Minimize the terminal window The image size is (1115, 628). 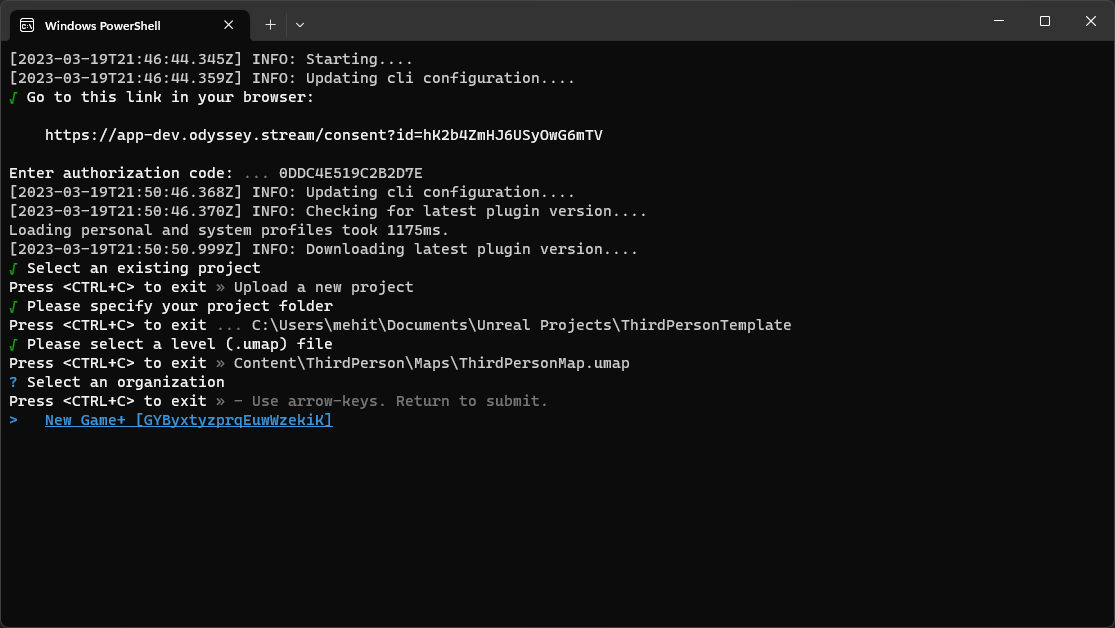pos(998,21)
